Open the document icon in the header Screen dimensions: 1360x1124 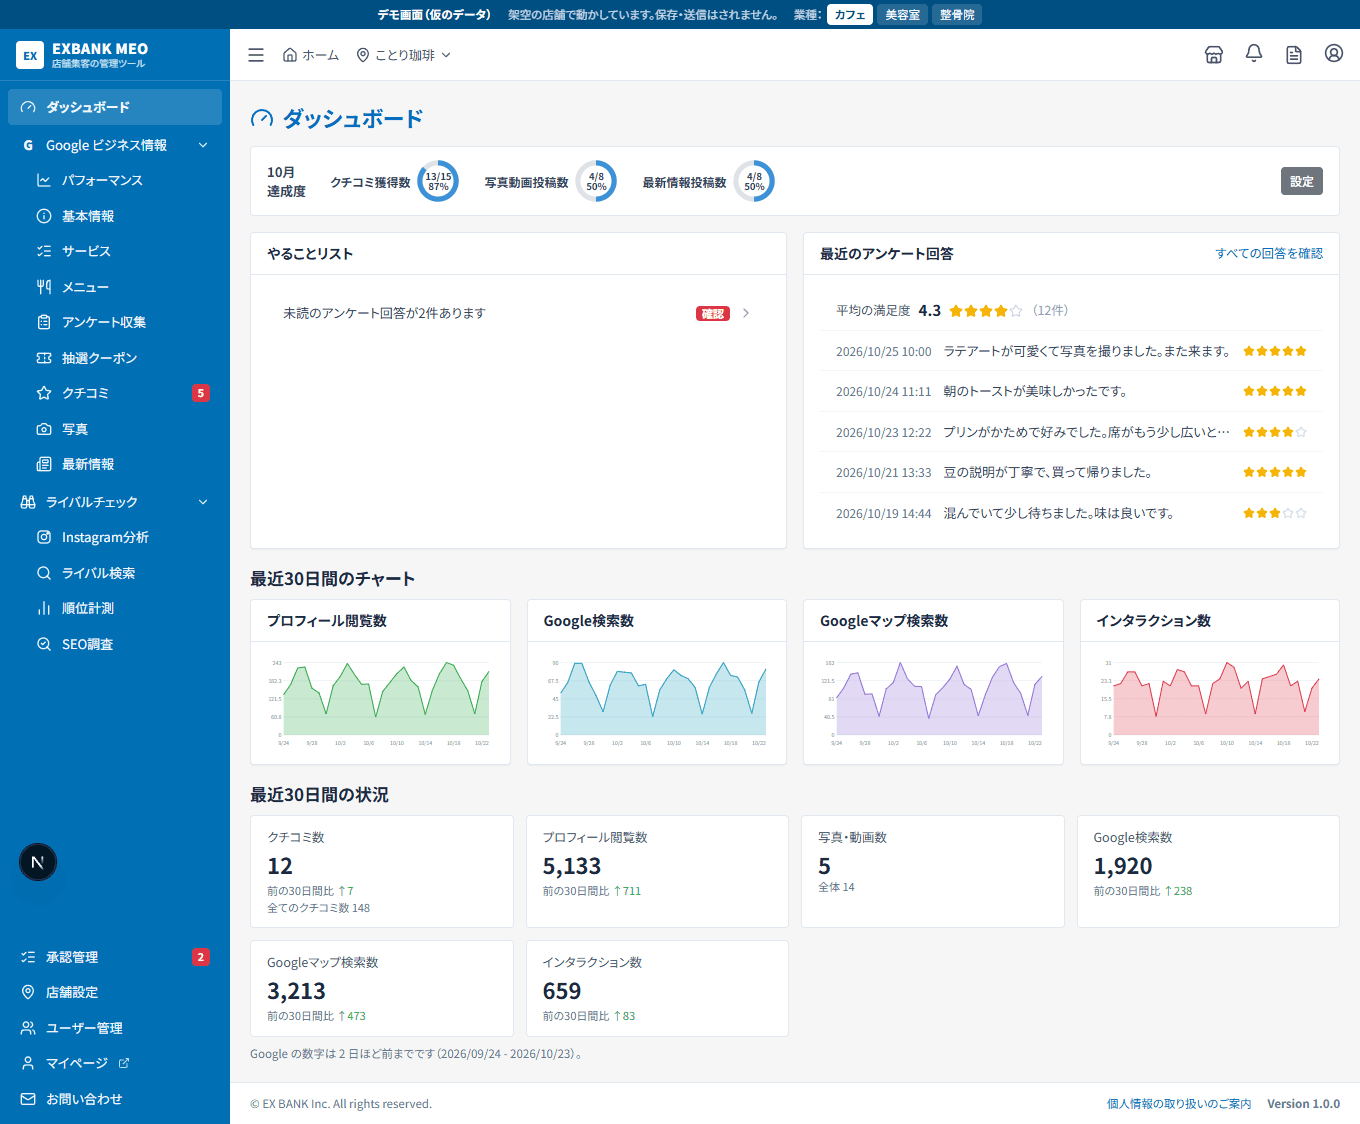[1294, 55]
